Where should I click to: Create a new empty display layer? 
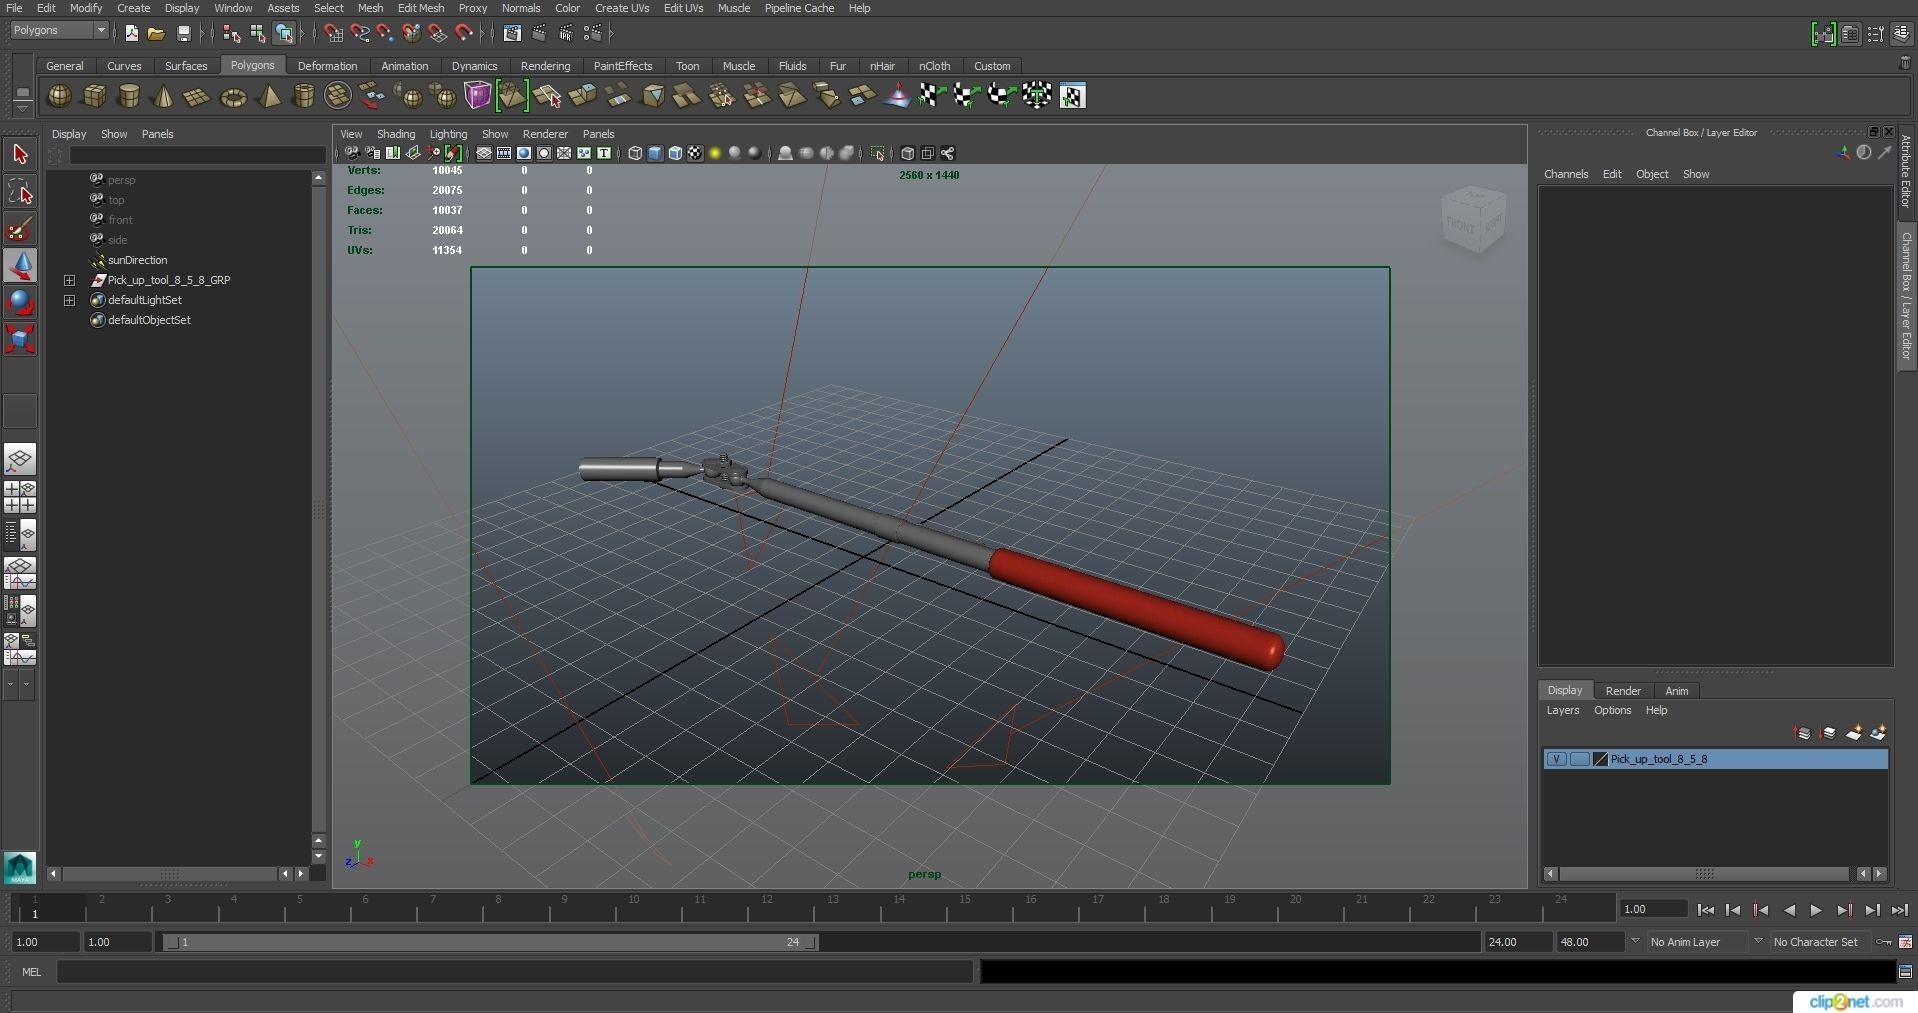click(x=1853, y=733)
